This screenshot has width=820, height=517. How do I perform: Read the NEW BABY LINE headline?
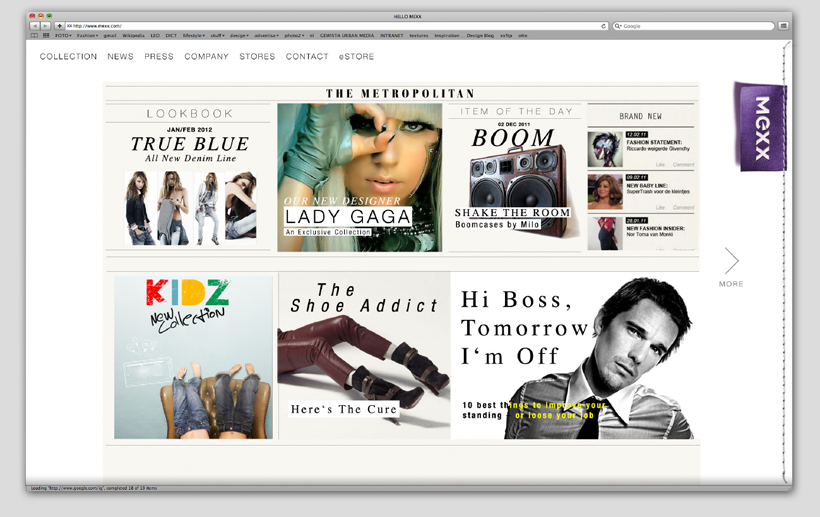[647, 186]
